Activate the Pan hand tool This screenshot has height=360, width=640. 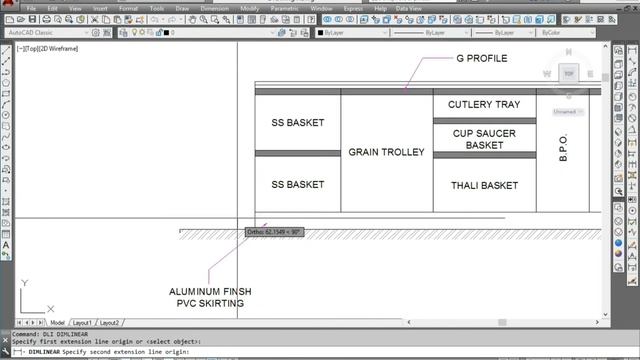(192, 20)
